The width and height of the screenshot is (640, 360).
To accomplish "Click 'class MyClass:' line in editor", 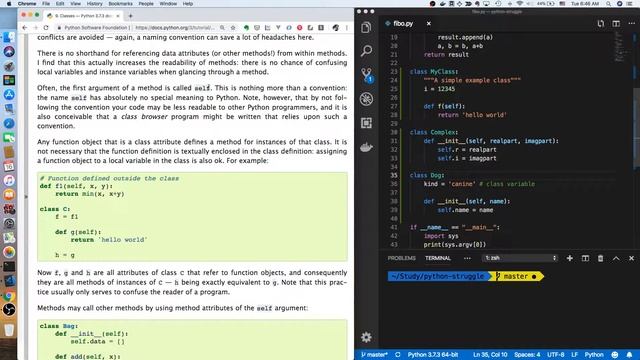I will [434, 71].
